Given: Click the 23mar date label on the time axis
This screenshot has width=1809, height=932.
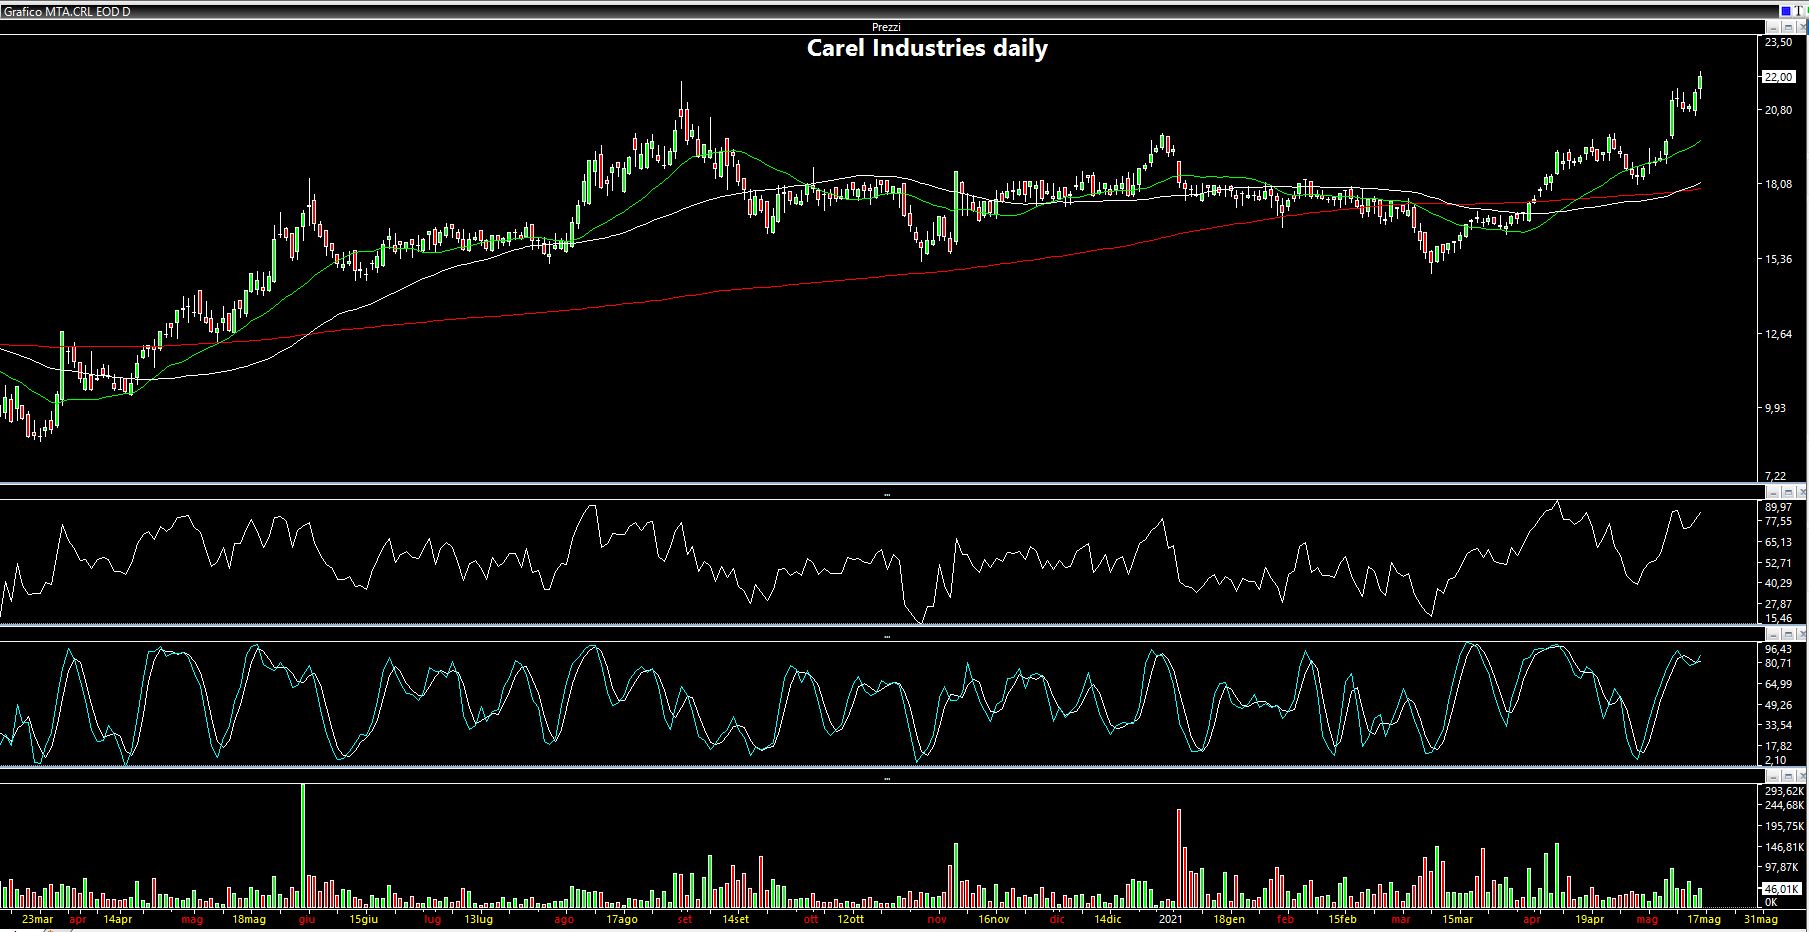Looking at the screenshot, I should click(37, 919).
